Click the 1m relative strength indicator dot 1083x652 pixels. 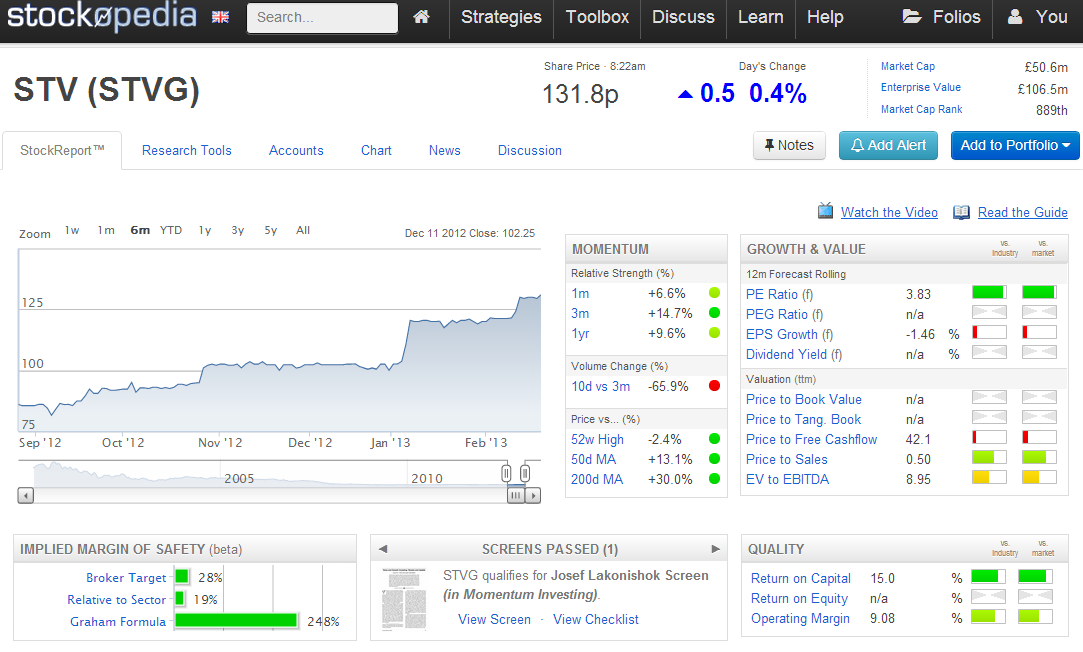pyautogui.click(x=714, y=293)
